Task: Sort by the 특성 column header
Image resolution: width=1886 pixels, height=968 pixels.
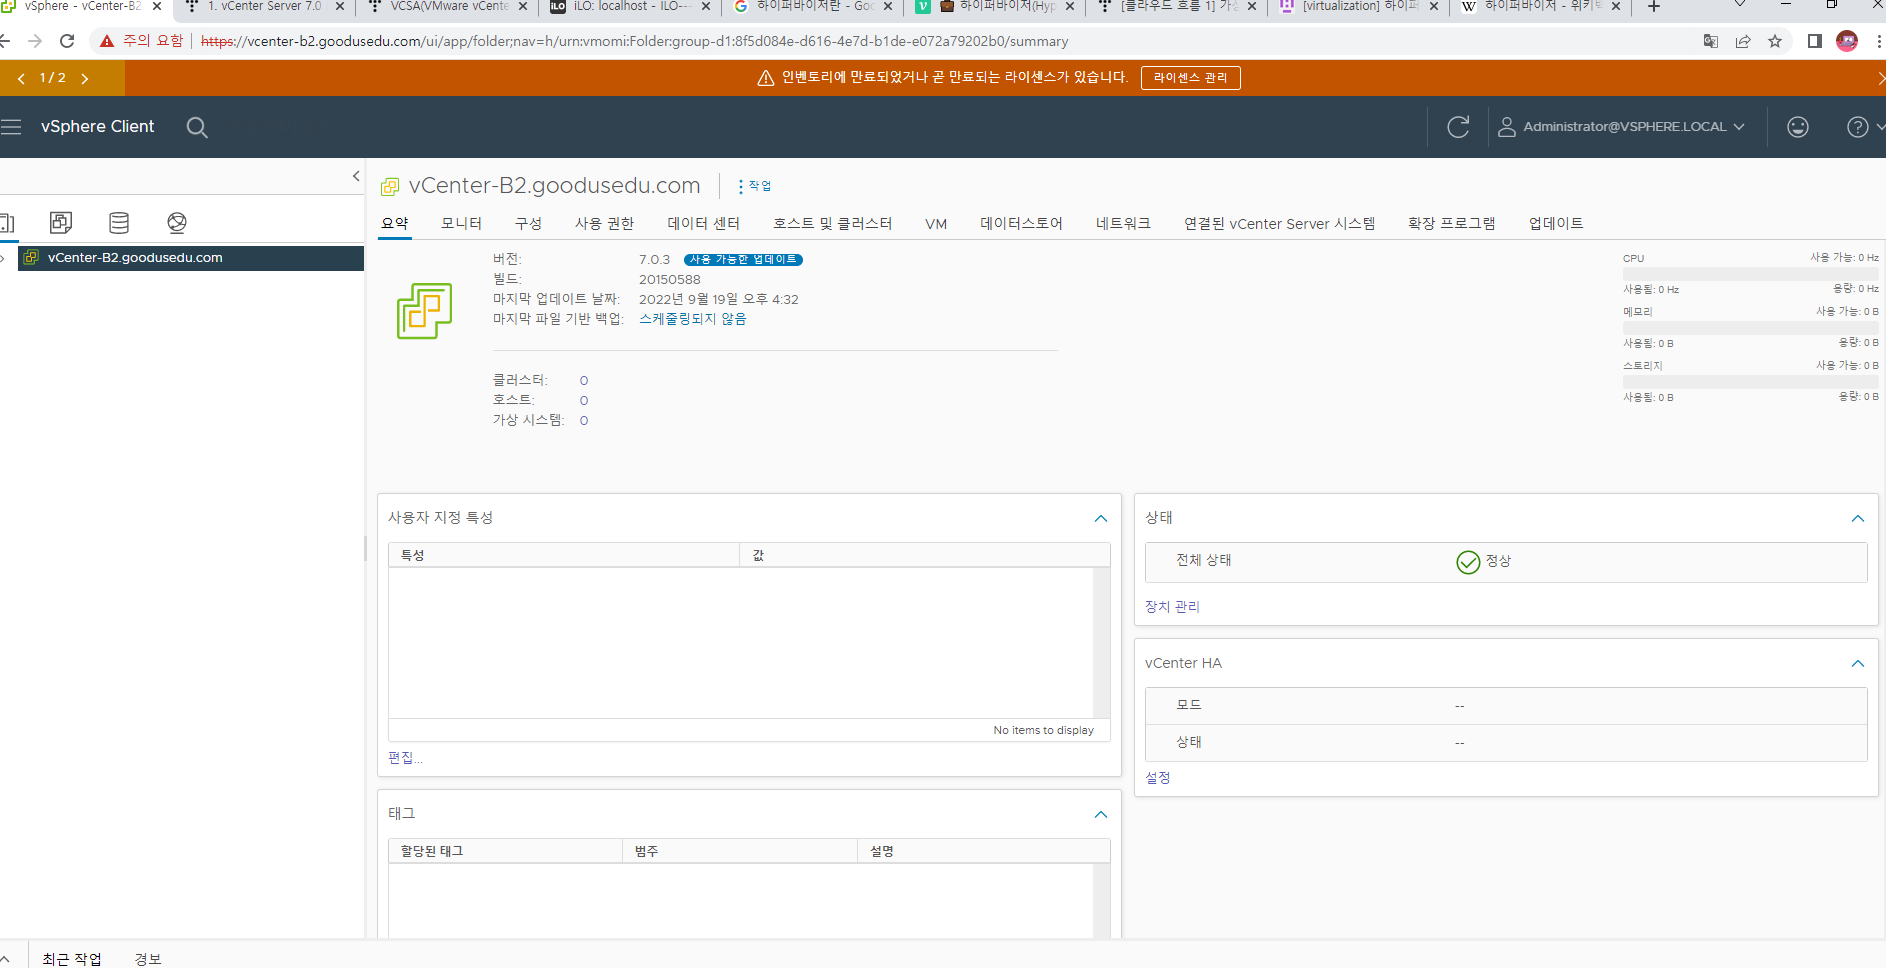Action: tap(564, 555)
